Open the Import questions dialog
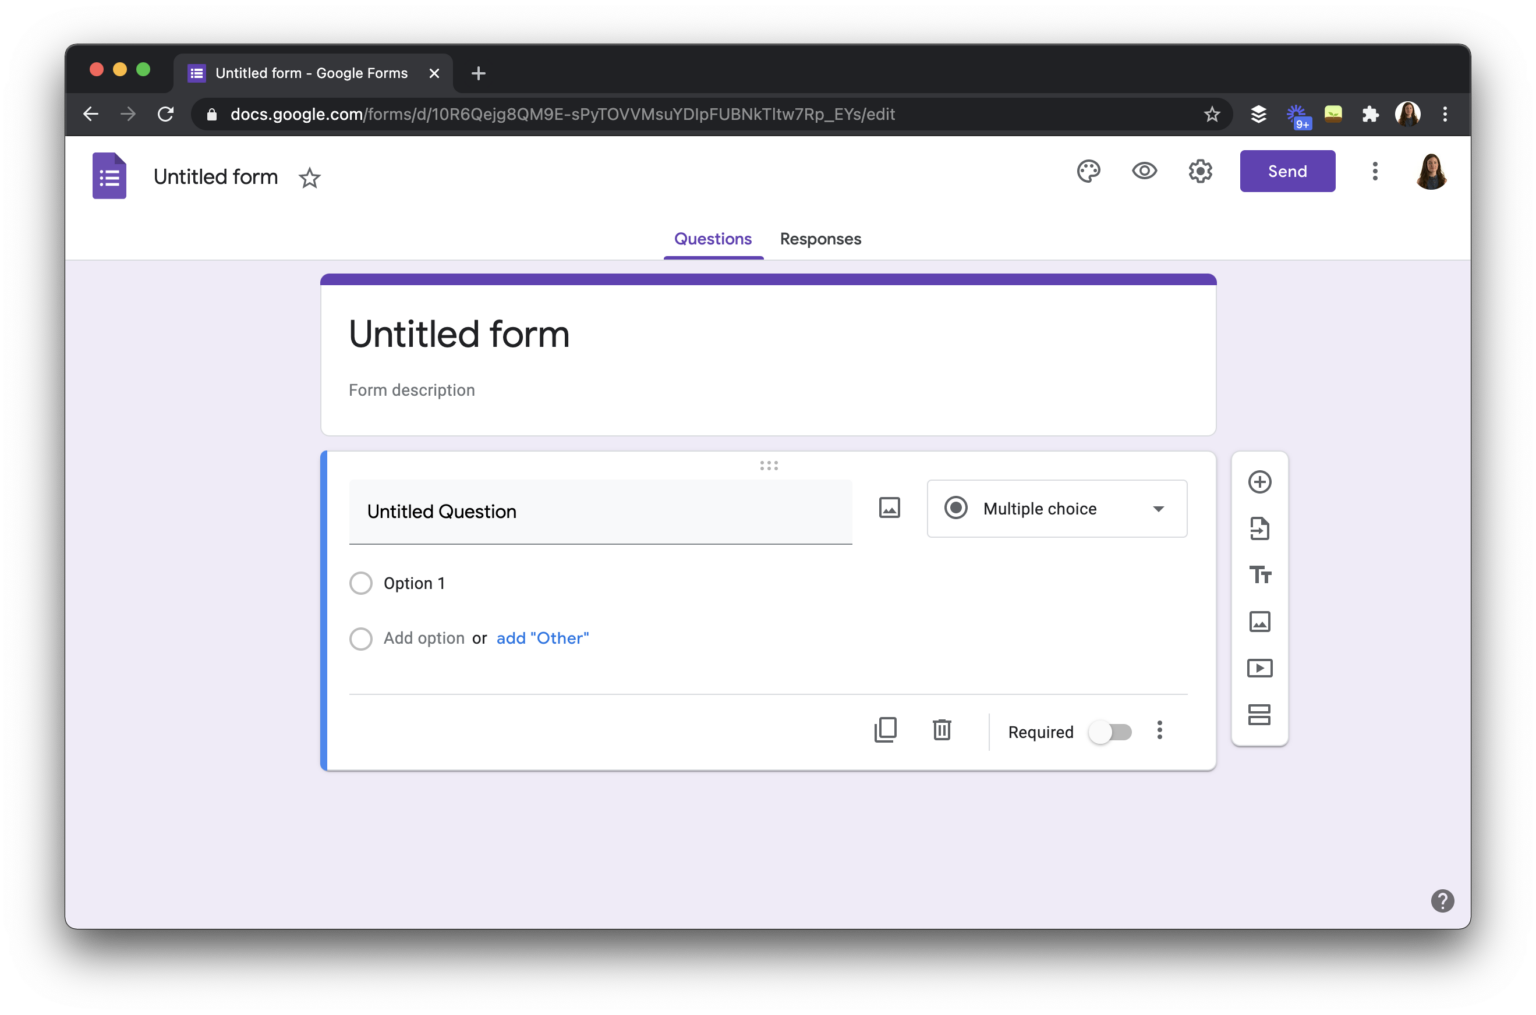 [1259, 528]
